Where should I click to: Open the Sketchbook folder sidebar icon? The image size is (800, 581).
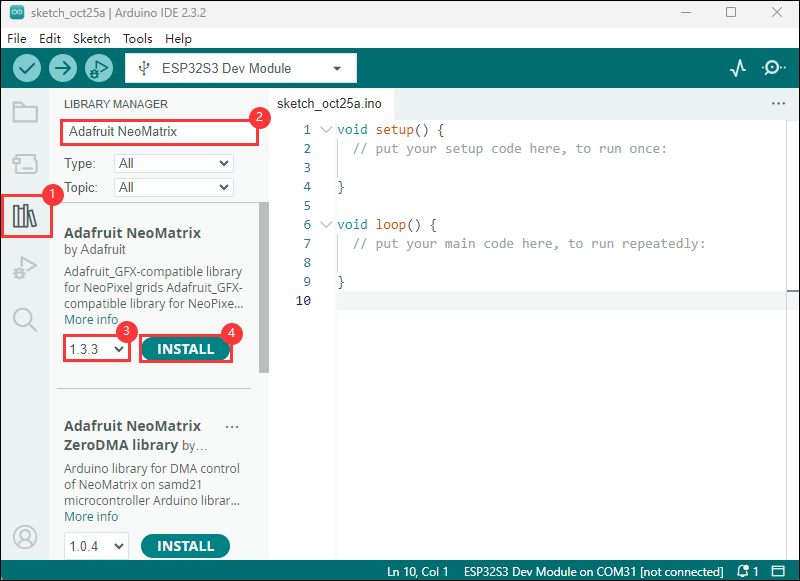click(x=25, y=112)
